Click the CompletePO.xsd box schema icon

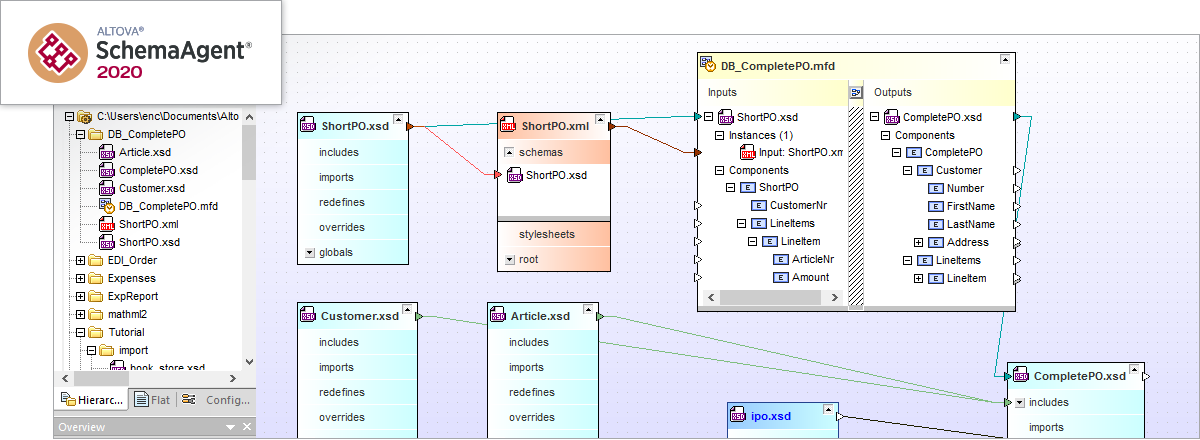[x=1020, y=376]
